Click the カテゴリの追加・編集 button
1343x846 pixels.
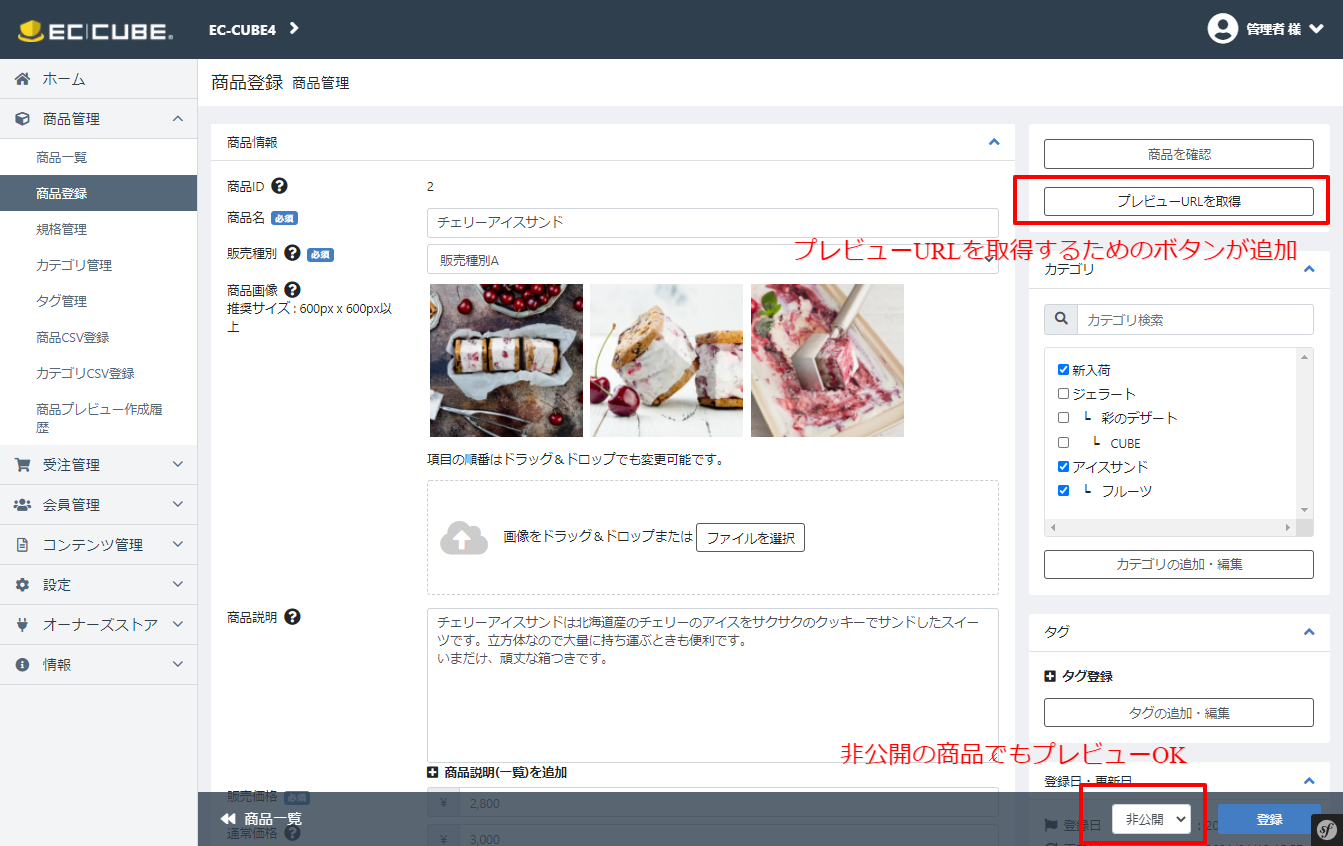coord(1178,564)
